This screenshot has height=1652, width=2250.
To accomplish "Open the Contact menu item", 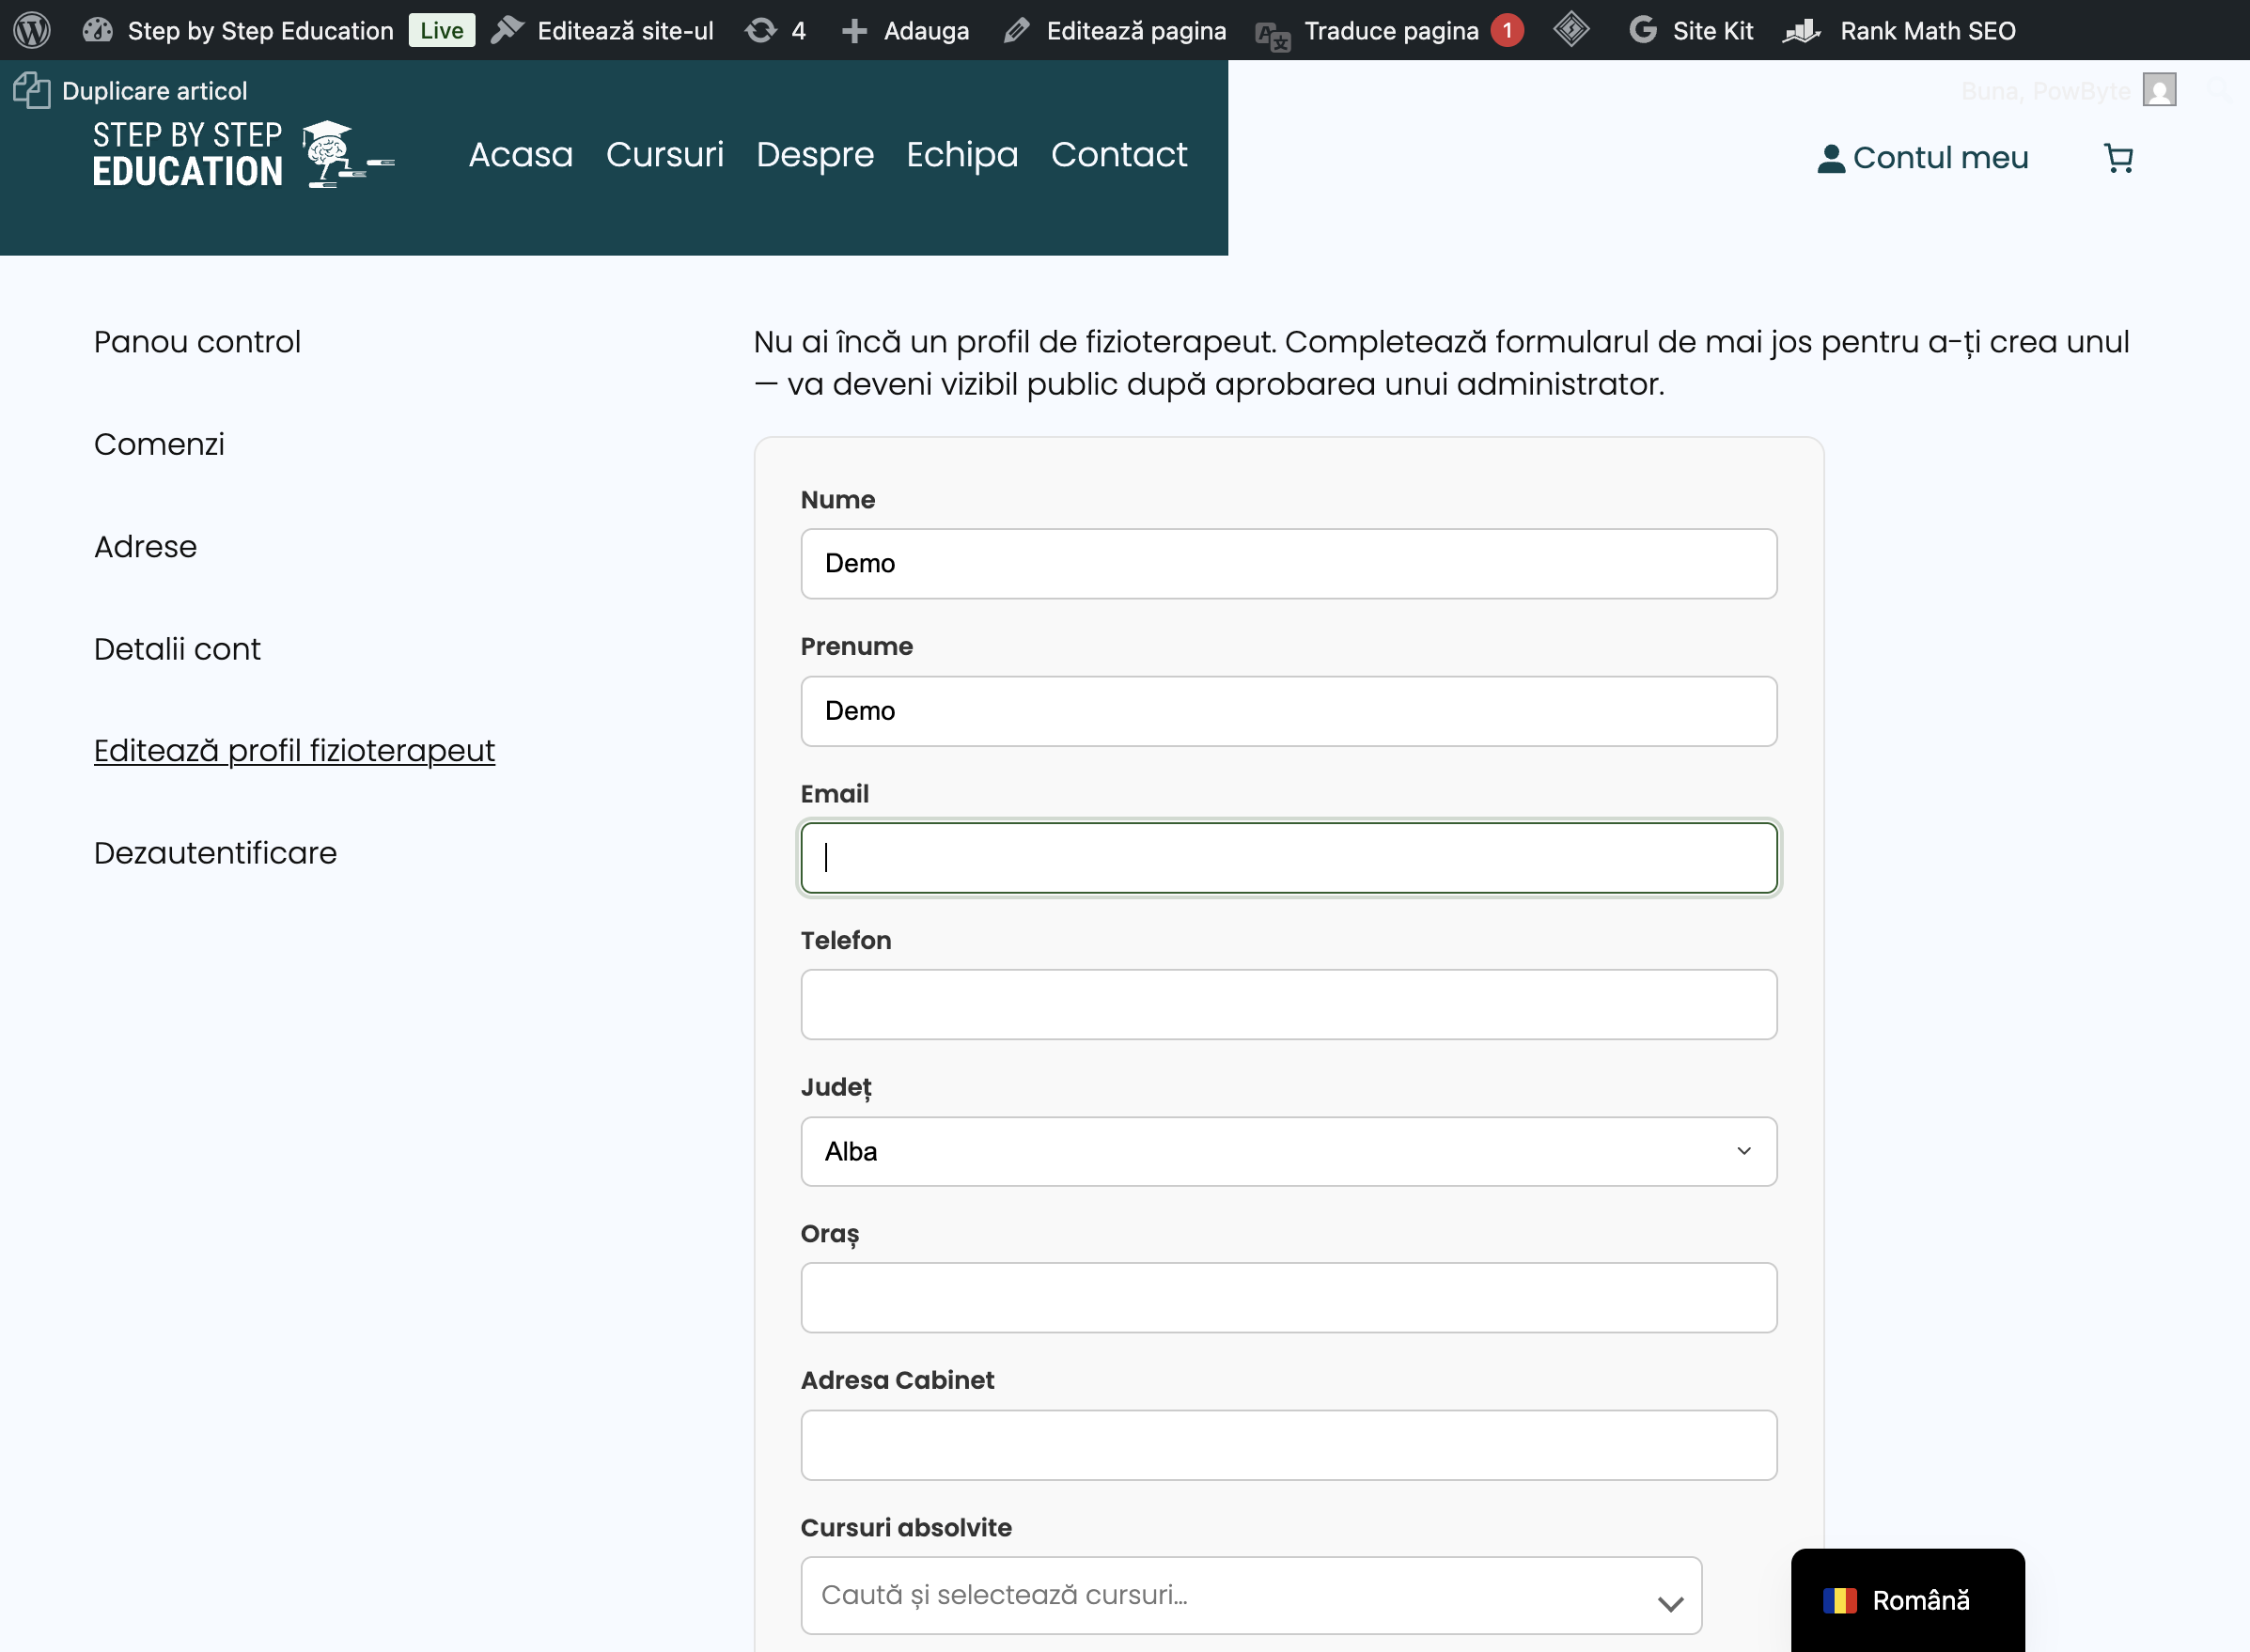I will 1118,155.
